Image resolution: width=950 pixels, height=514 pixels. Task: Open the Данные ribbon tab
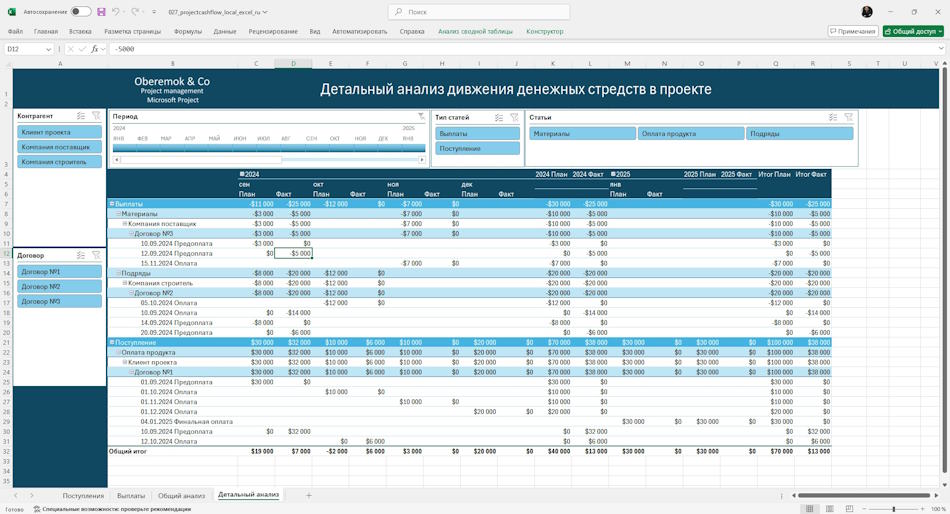(x=225, y=31)
